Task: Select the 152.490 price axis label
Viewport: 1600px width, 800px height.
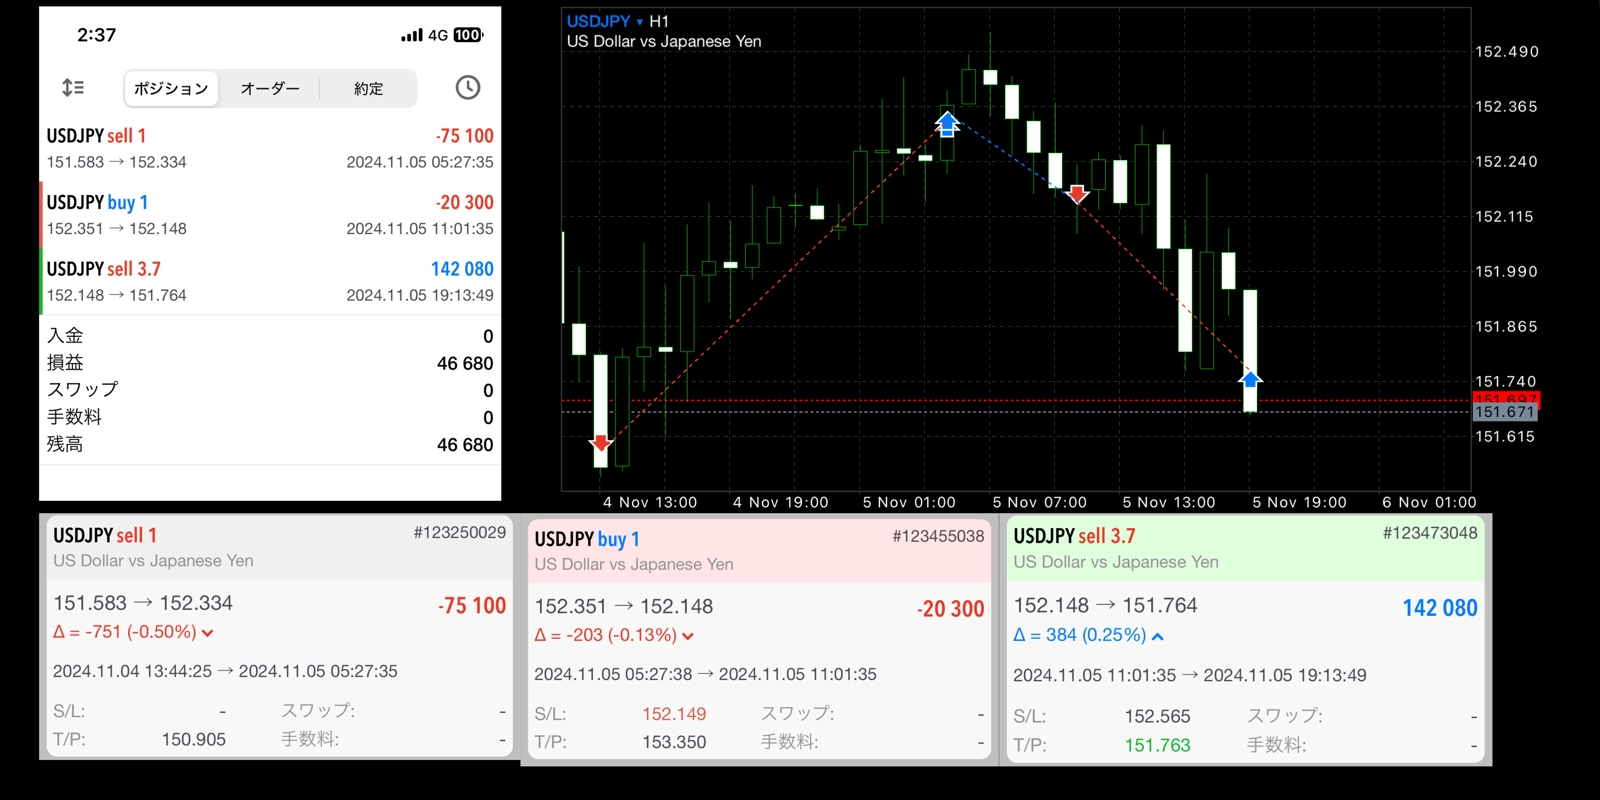Action: point(1507,52)
